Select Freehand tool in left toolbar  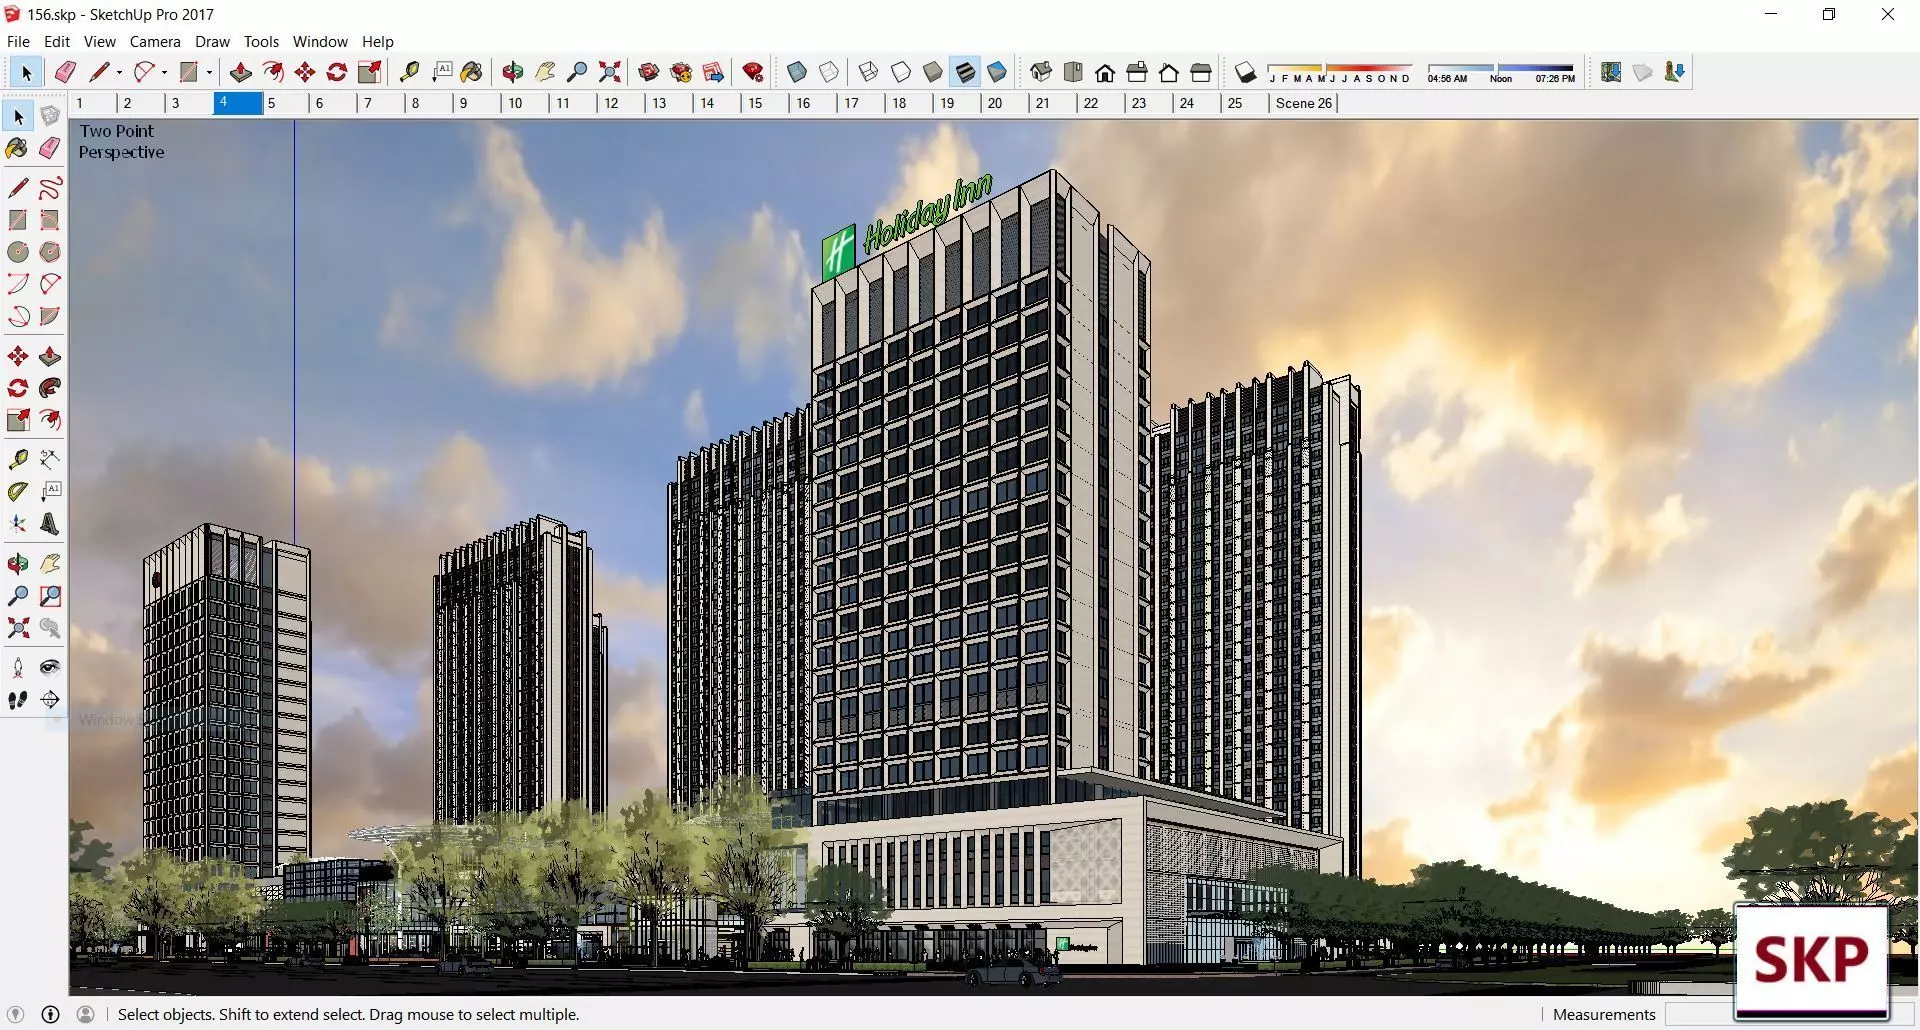pyautogui.click(x=50, y=188)
